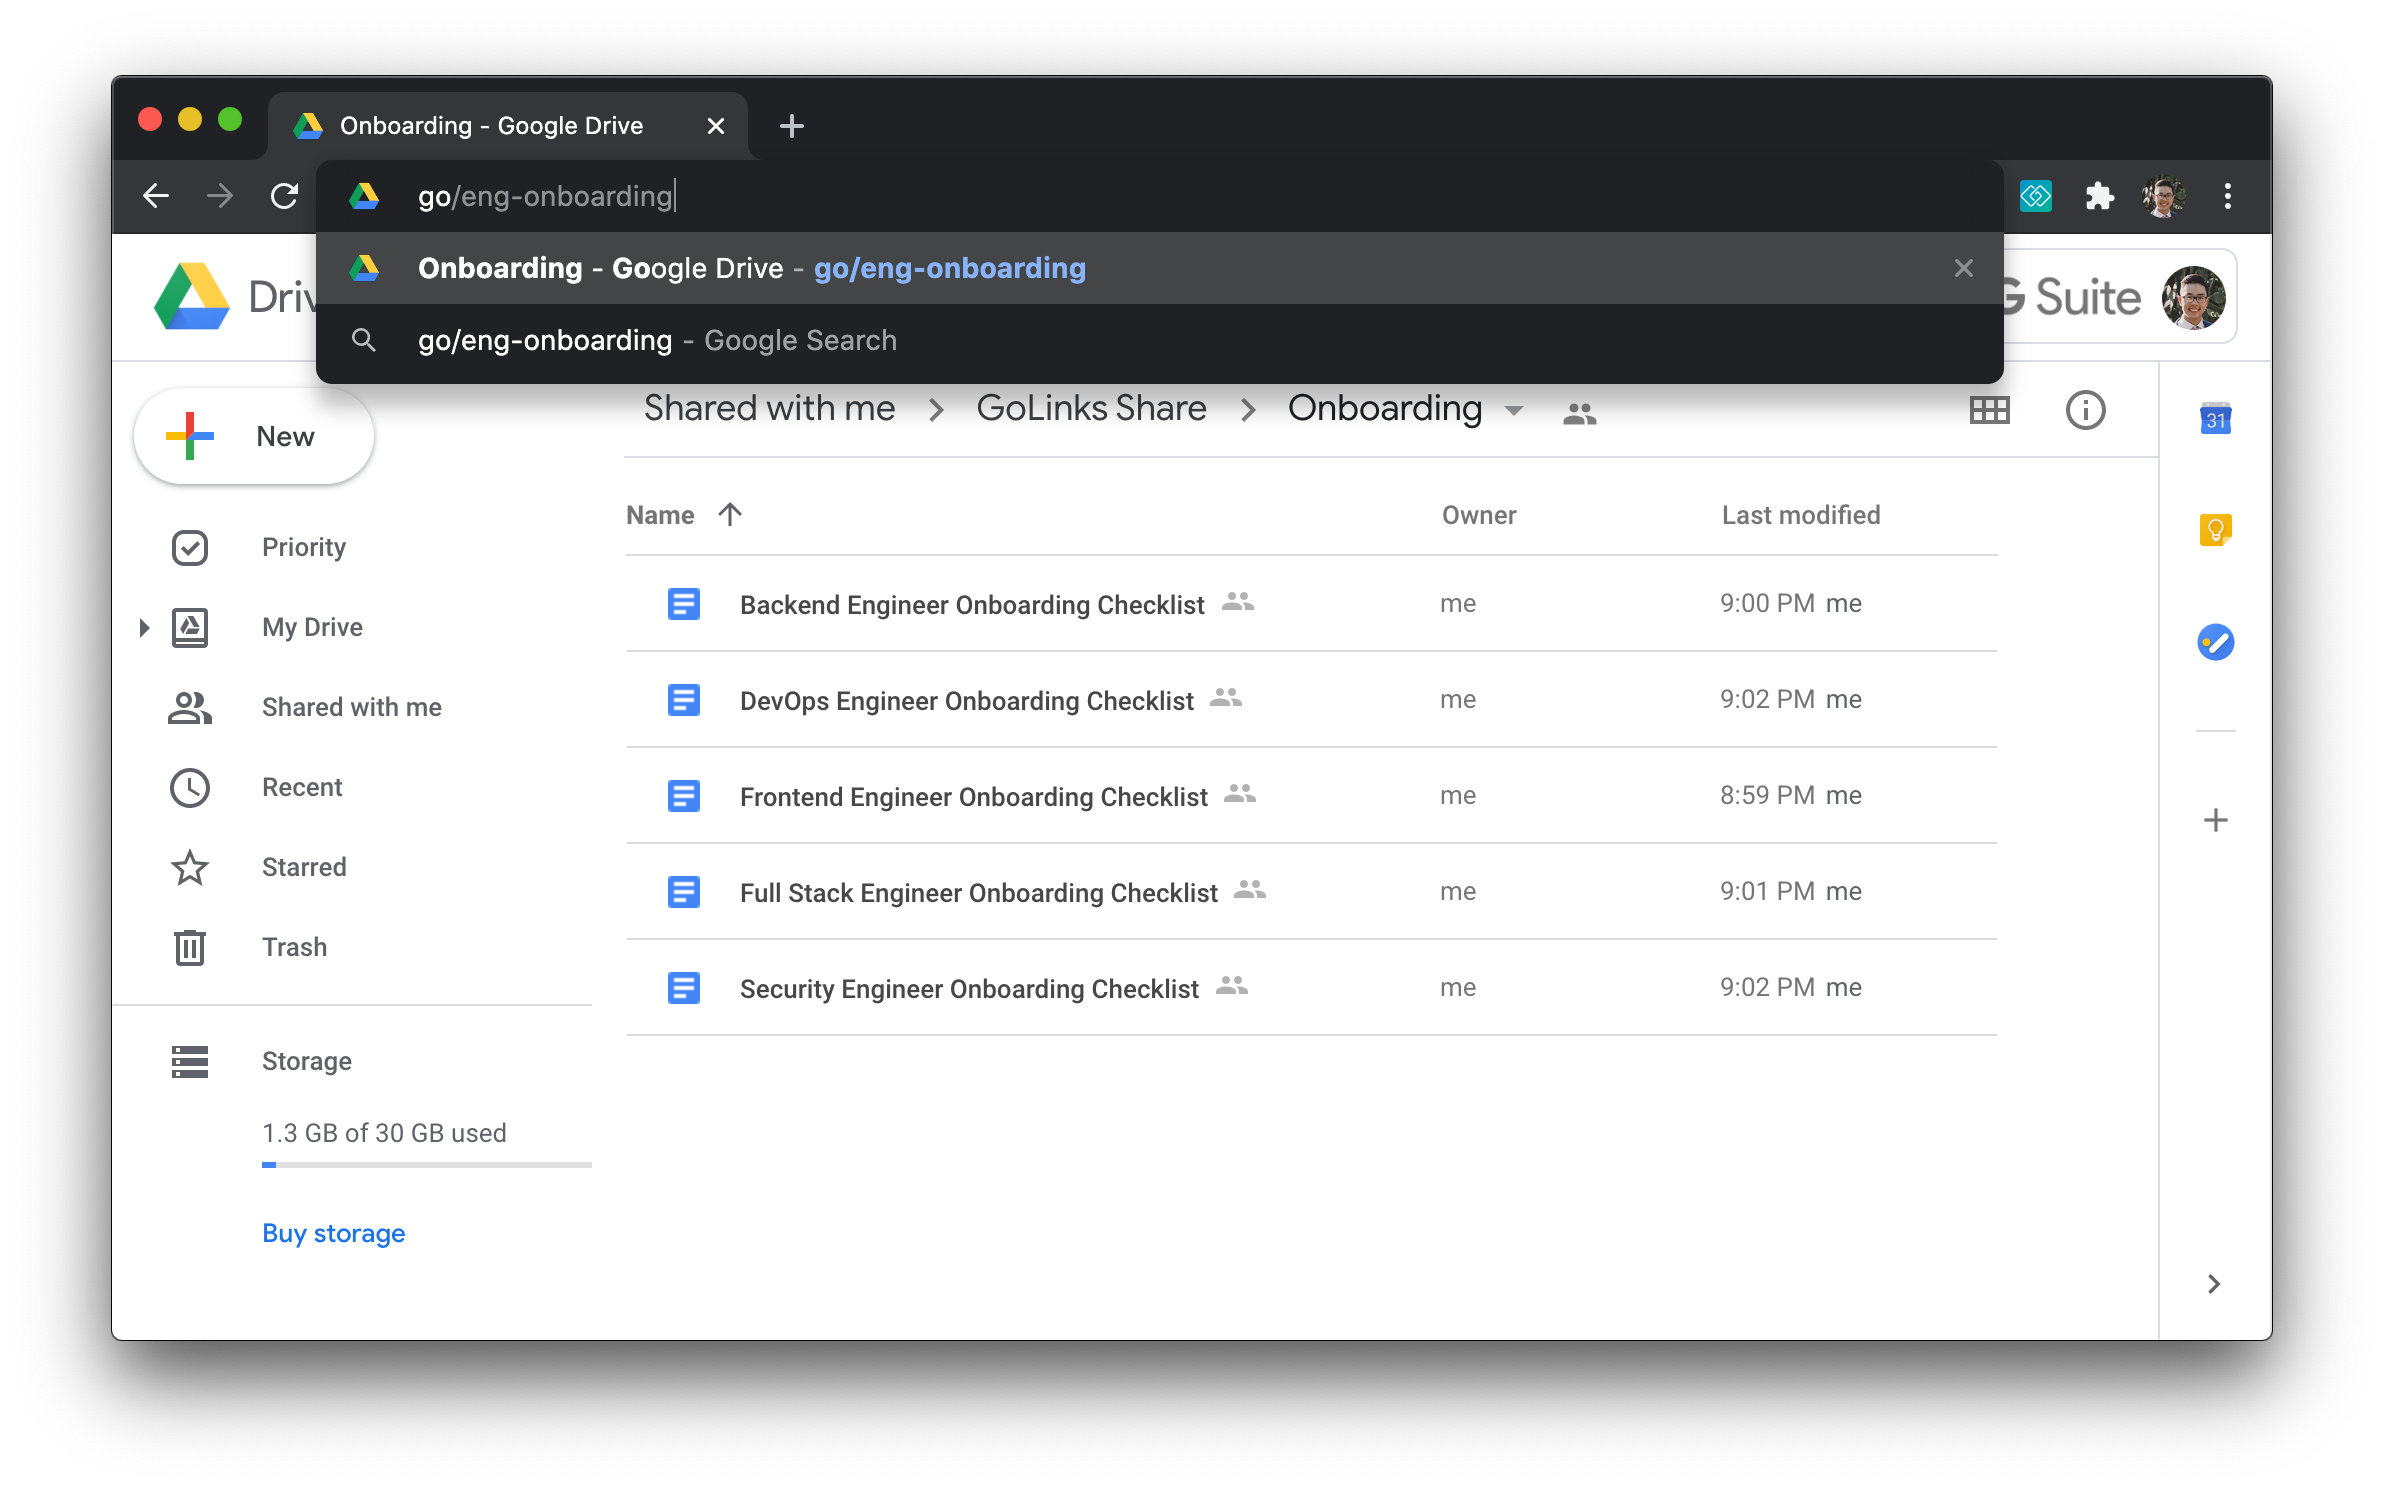Reverse sort direction by Name arrow
Screen dimensions: 2384x1488
pyautogui.click(x=730, y=514)
